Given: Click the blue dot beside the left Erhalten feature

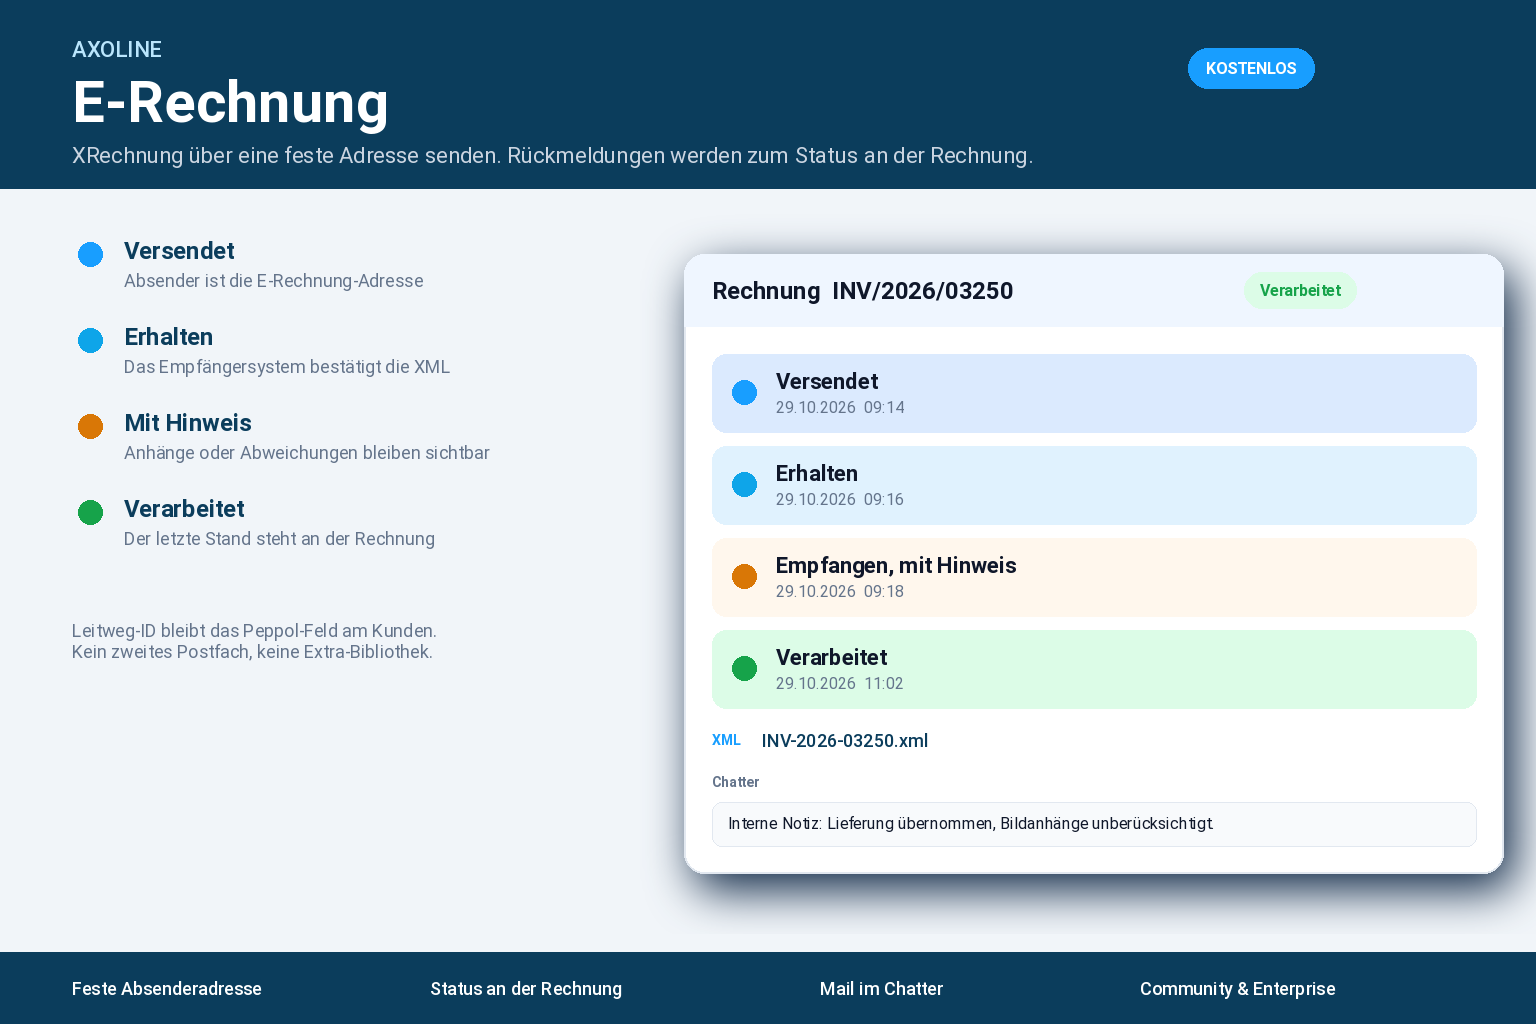Looking at the screenshot, I should click(91, 340).
